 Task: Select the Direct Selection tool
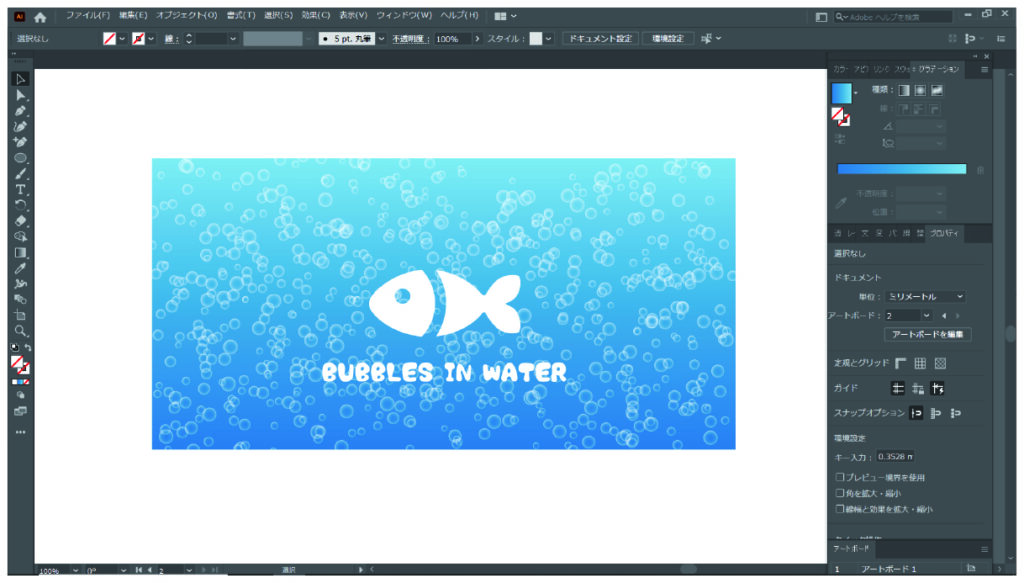point(20,95)
